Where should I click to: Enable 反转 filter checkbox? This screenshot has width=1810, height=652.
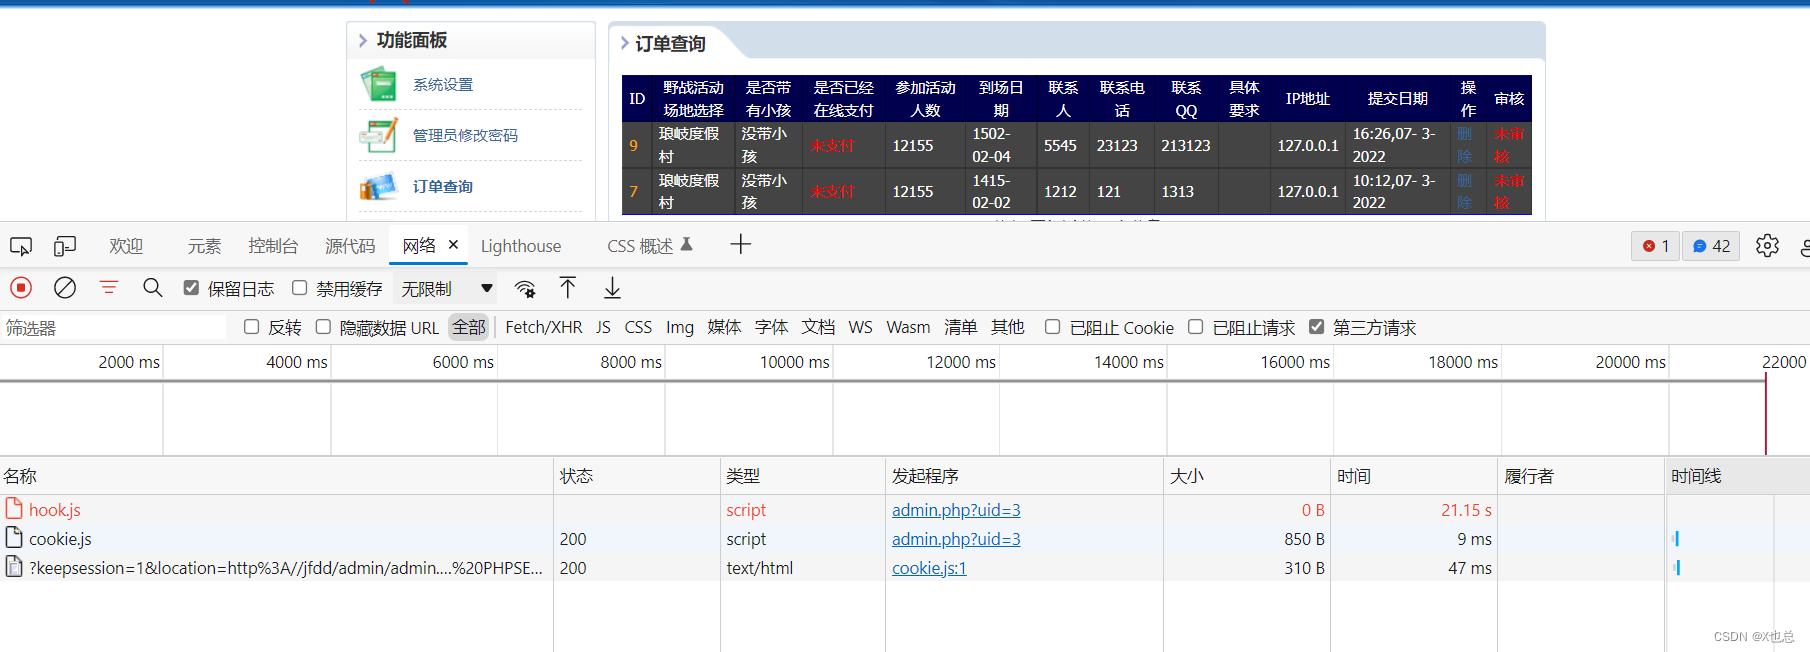tap(252, 327)
